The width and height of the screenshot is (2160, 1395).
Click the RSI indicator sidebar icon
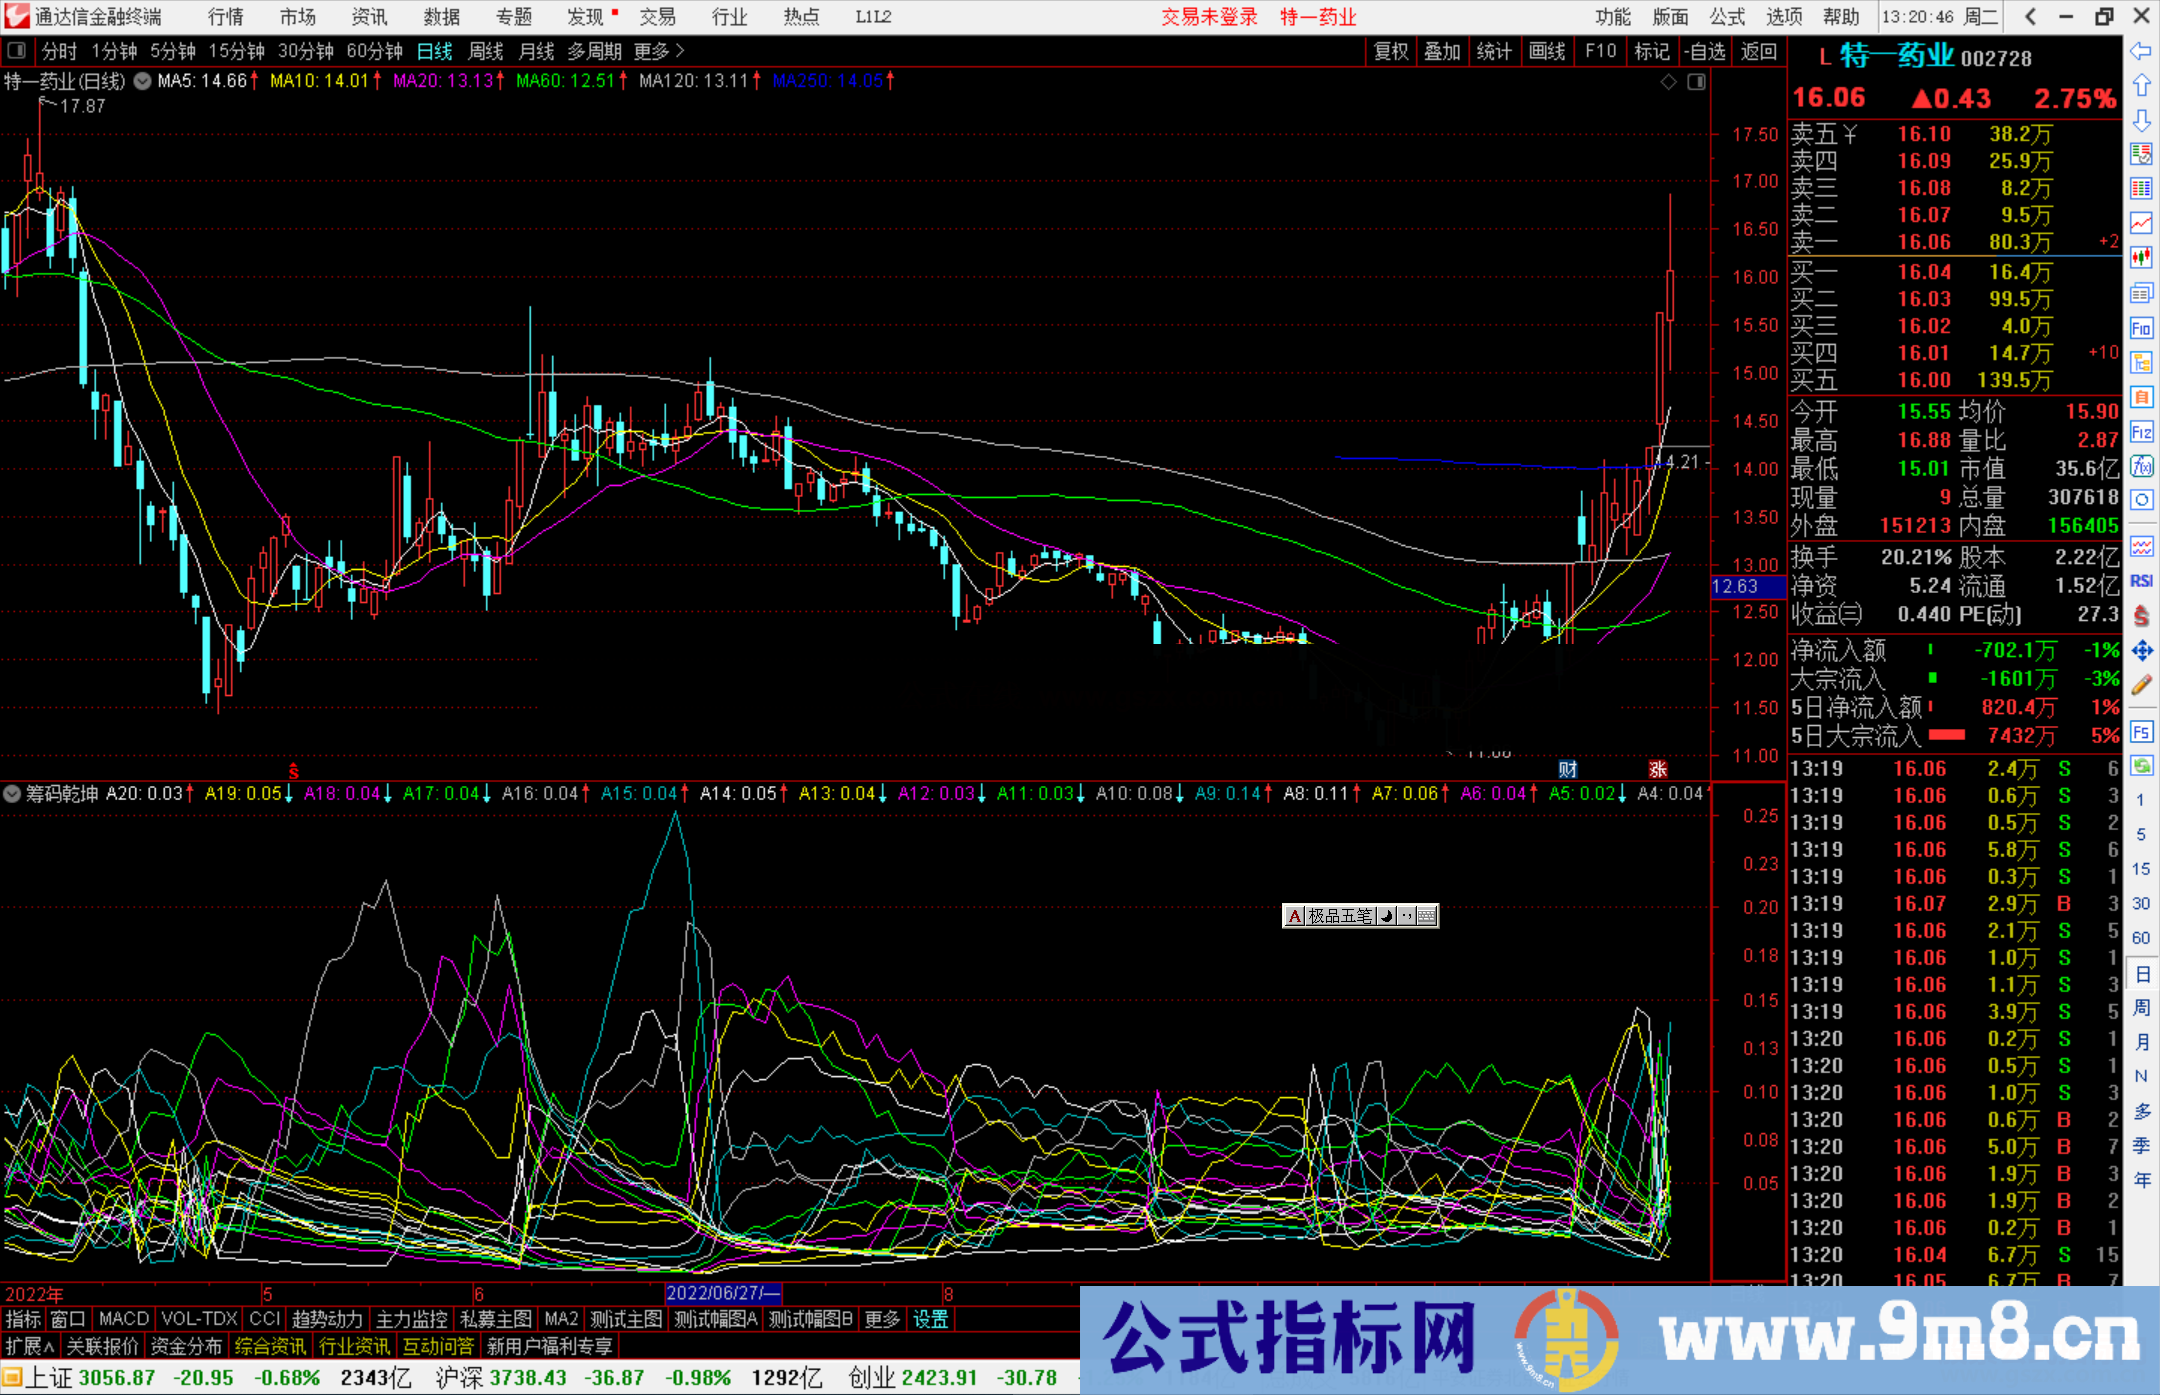[x=2141, y=581]
